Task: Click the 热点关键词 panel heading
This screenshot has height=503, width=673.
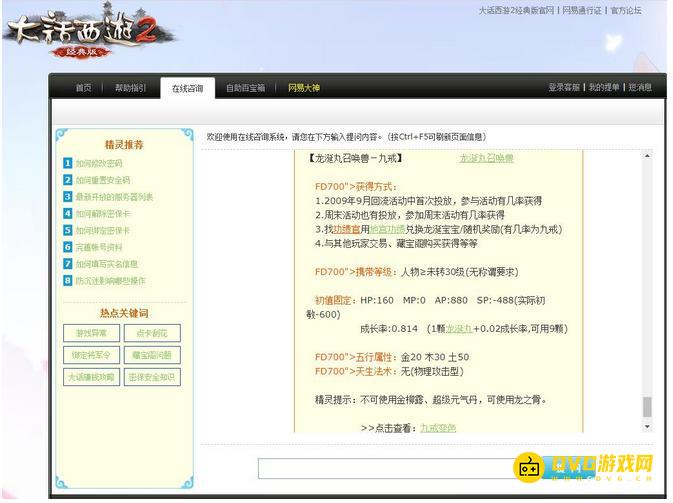Action: (124, 313)
